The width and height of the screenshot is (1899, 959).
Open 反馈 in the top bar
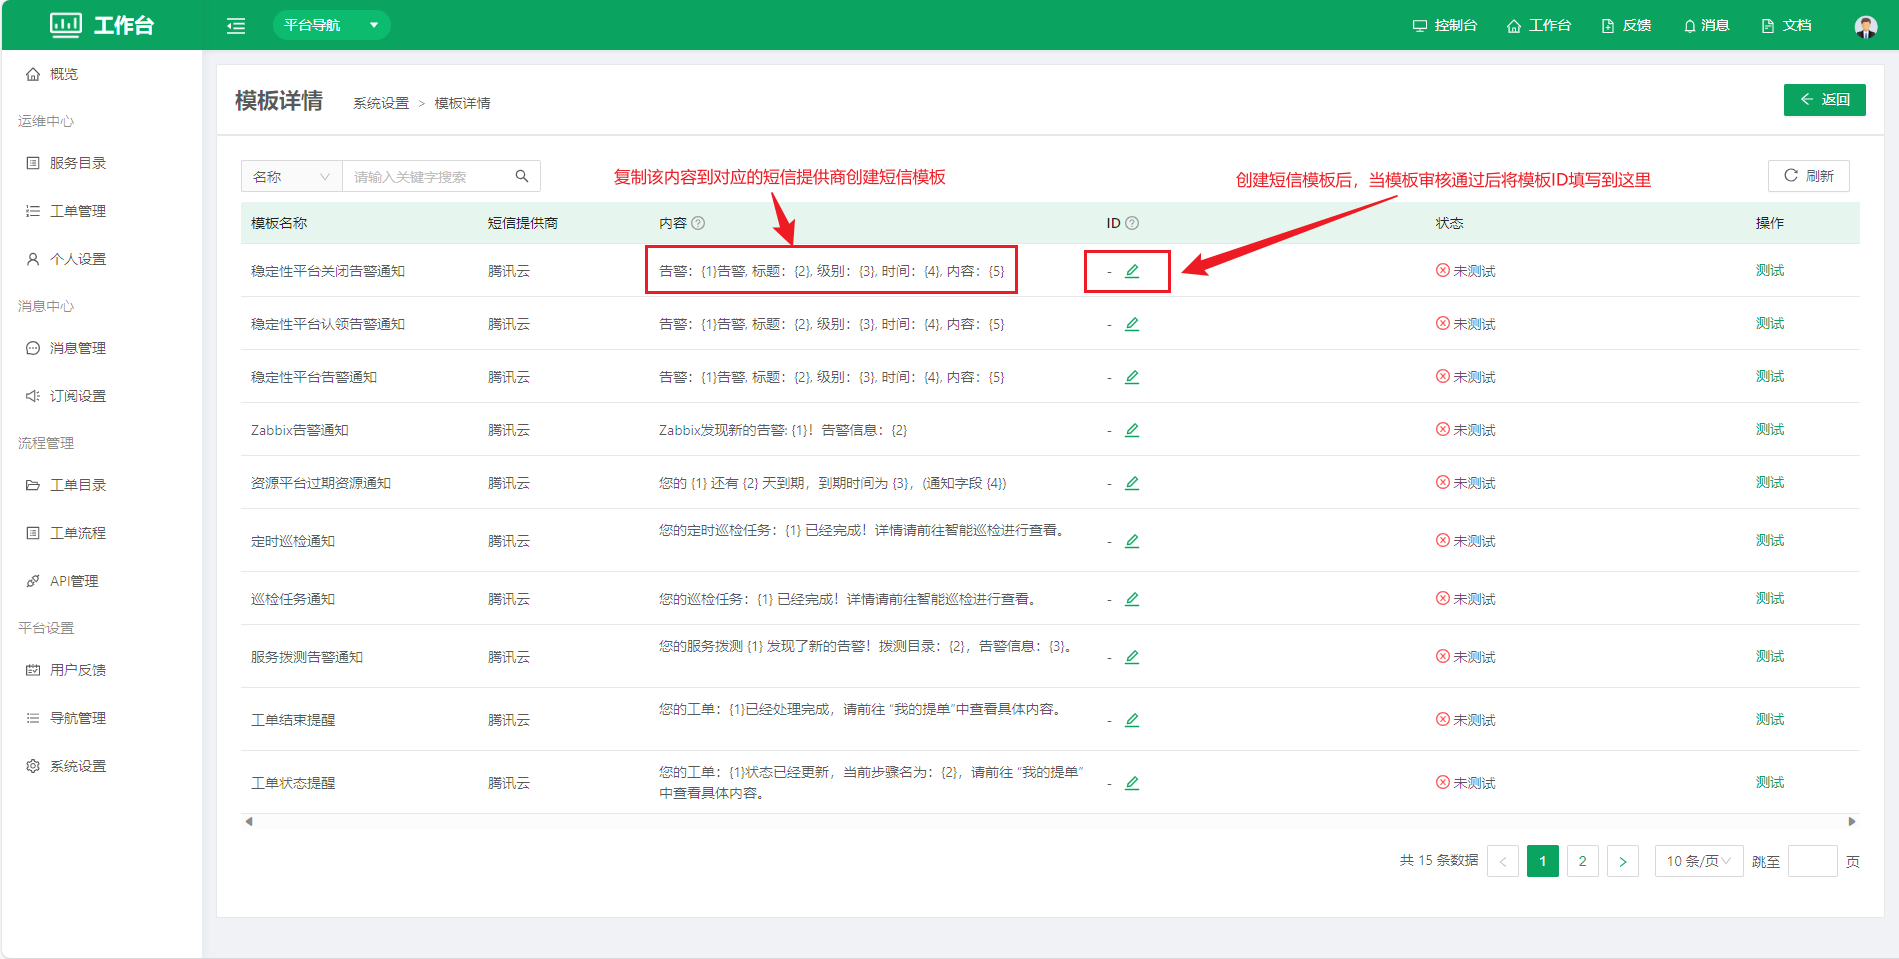[x=1627, y=25]
